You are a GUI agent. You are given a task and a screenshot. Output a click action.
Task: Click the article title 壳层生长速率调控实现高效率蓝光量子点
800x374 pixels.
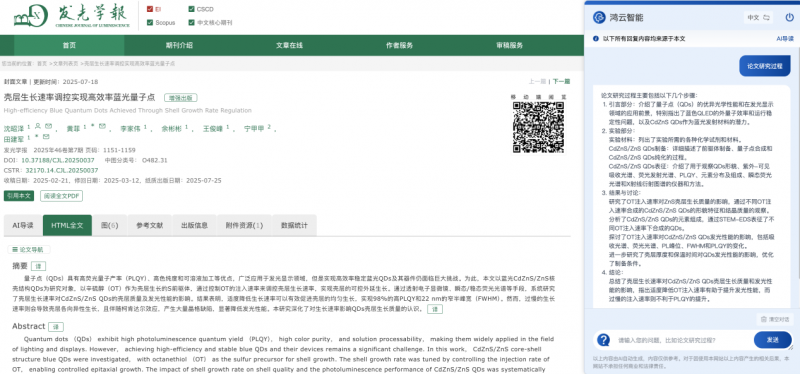tap(79, 97)
